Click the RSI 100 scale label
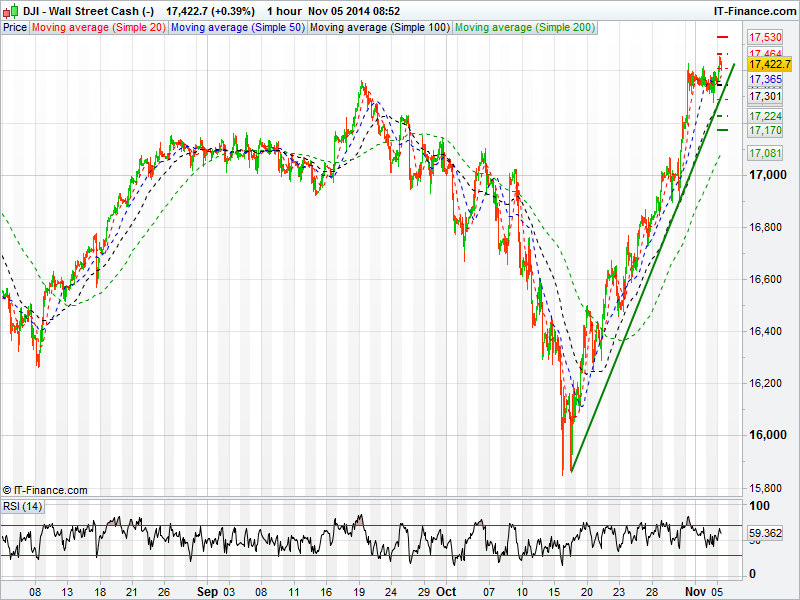This screenshot has width=800, height=600. tap(759, 506)
